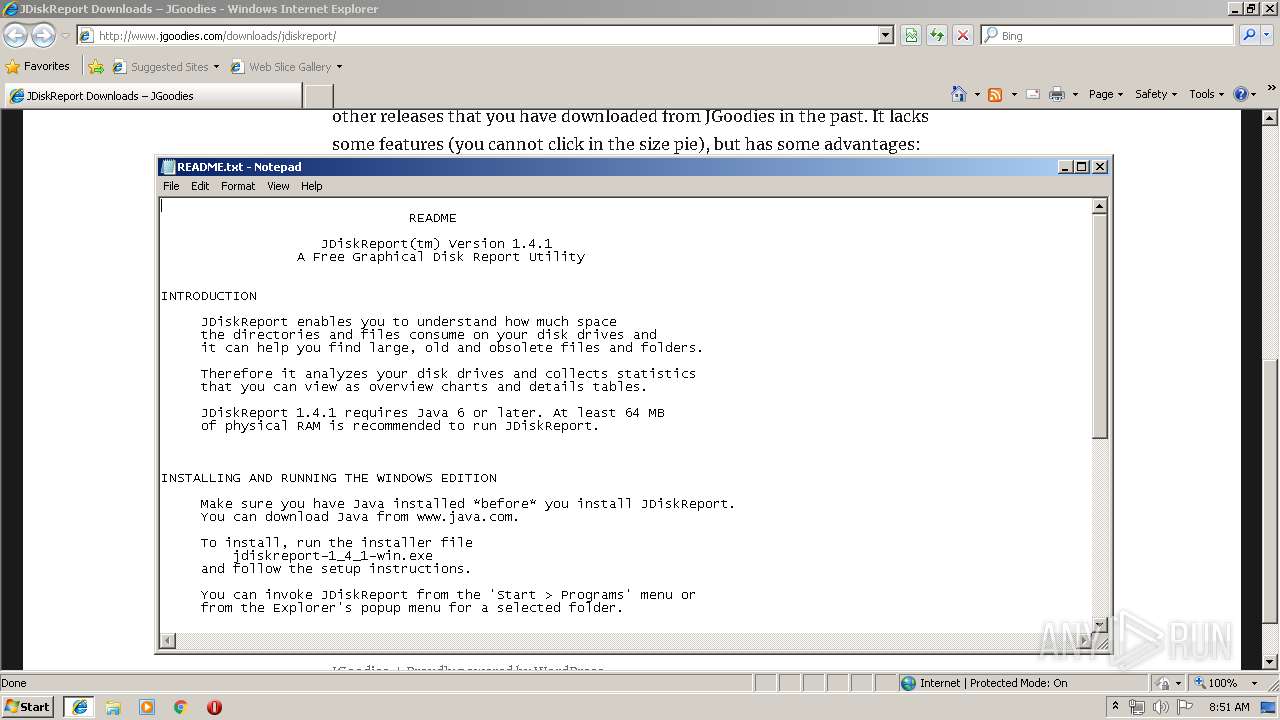Click the 'JDiskReport(tm) Version 1.4.1' line
Screen dimensions: 1280x720
click(436, 244)
